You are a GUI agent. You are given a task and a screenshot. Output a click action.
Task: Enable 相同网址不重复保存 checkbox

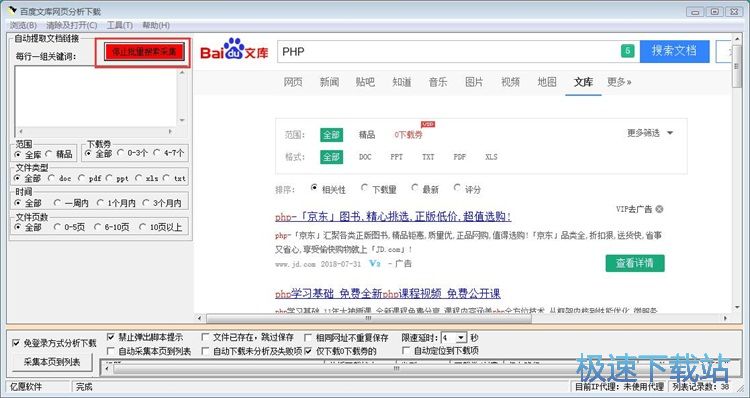pyautogui.click(x=346, y=337)
